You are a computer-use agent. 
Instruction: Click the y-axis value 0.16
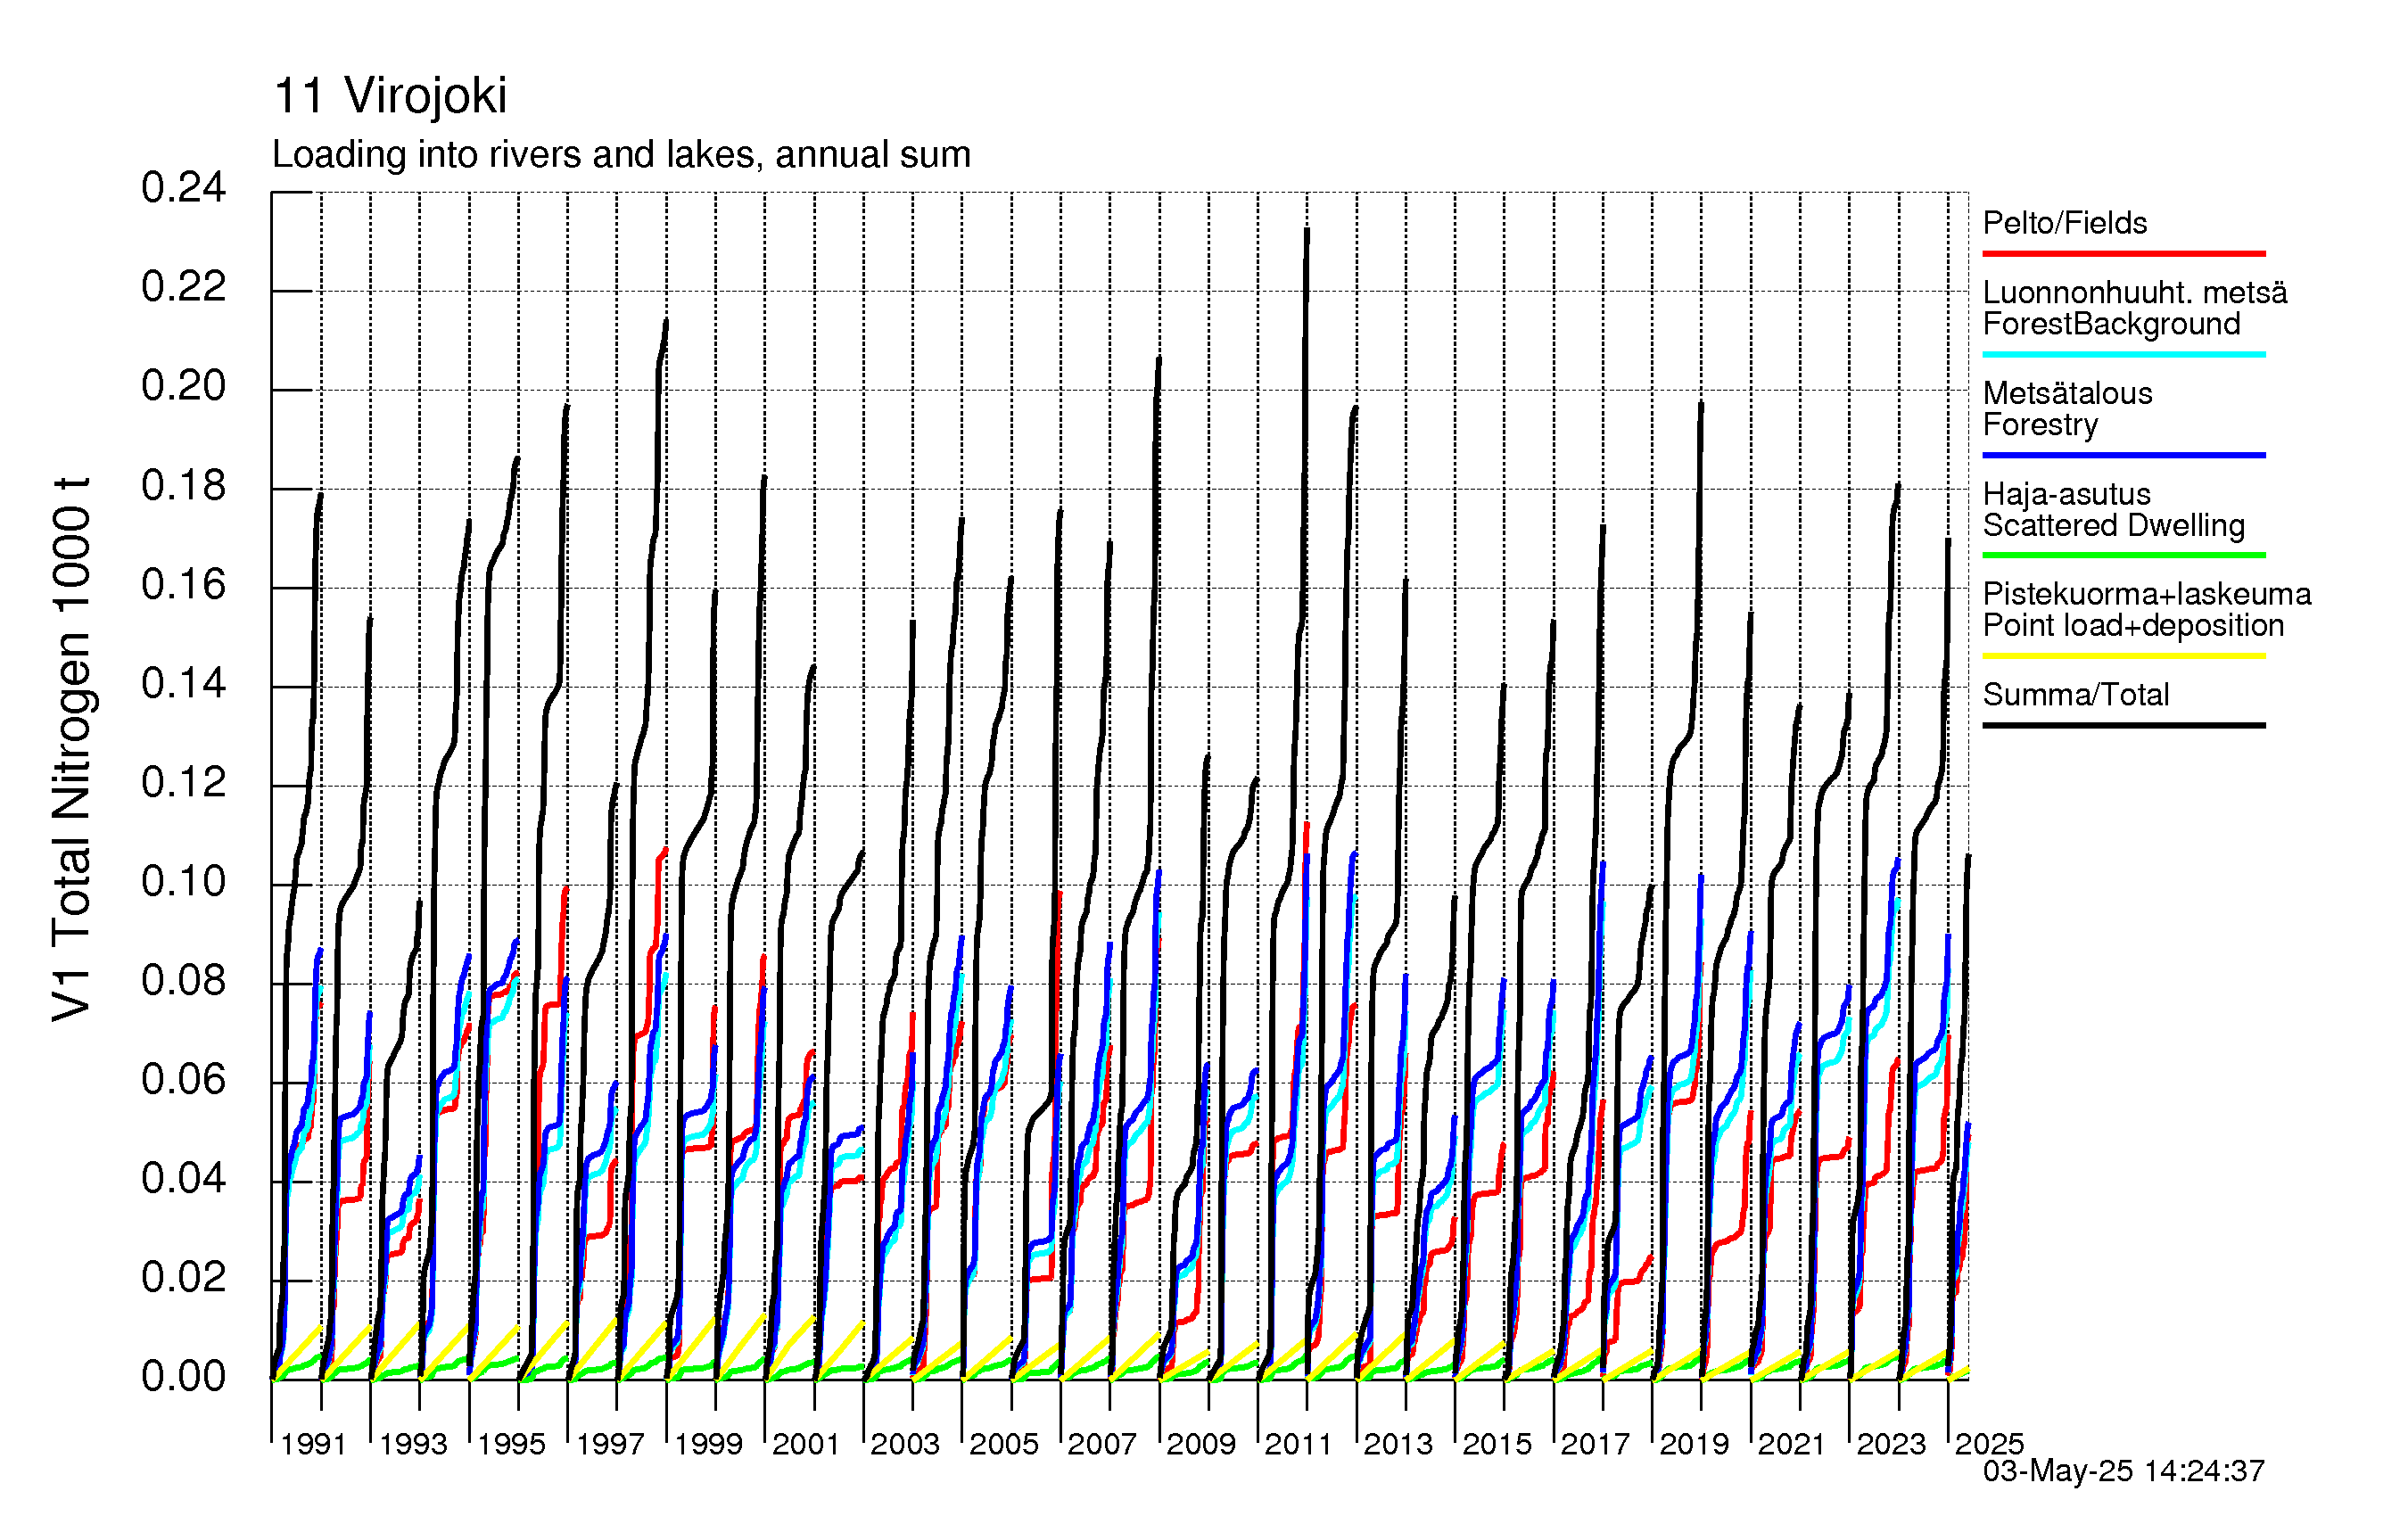183,584
